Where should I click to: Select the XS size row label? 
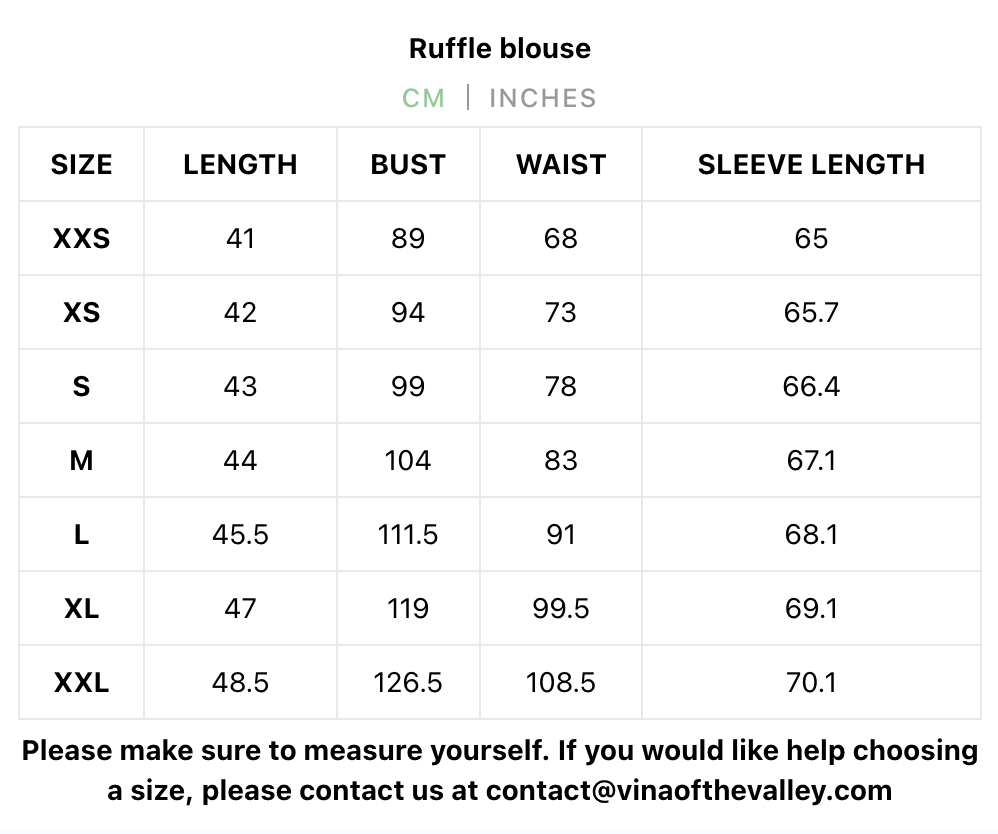point(81,313)
